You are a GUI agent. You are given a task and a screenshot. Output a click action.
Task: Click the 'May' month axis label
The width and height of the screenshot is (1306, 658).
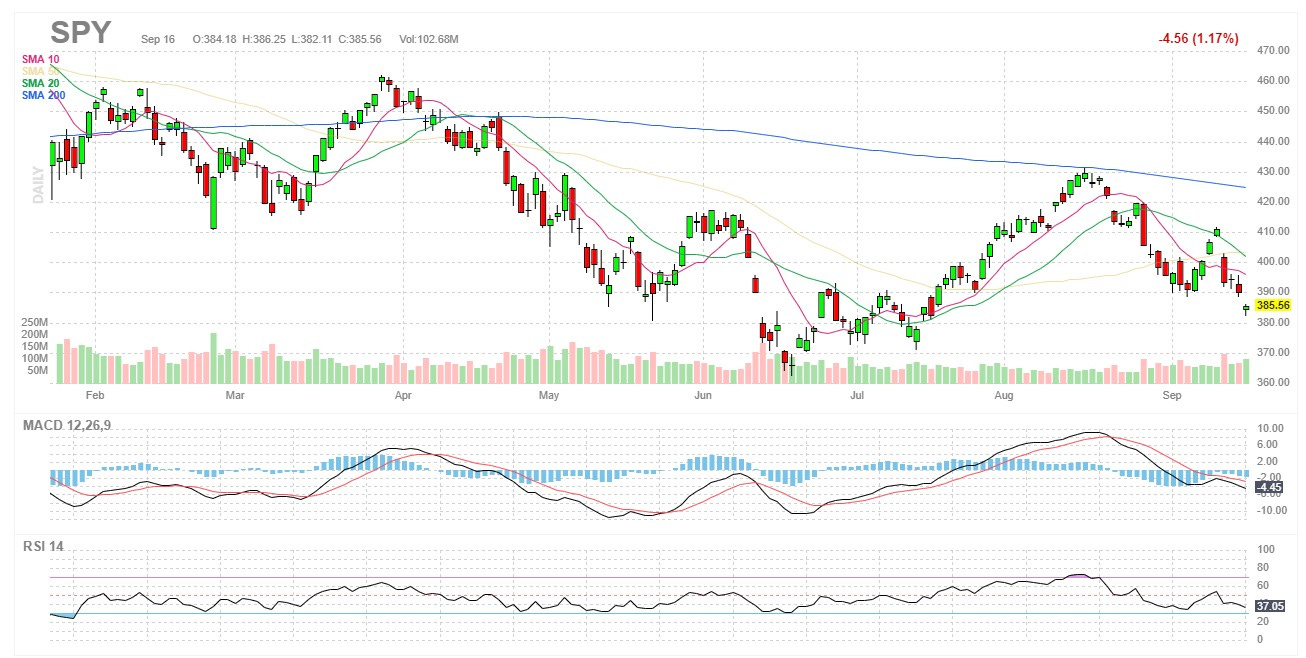548,395
